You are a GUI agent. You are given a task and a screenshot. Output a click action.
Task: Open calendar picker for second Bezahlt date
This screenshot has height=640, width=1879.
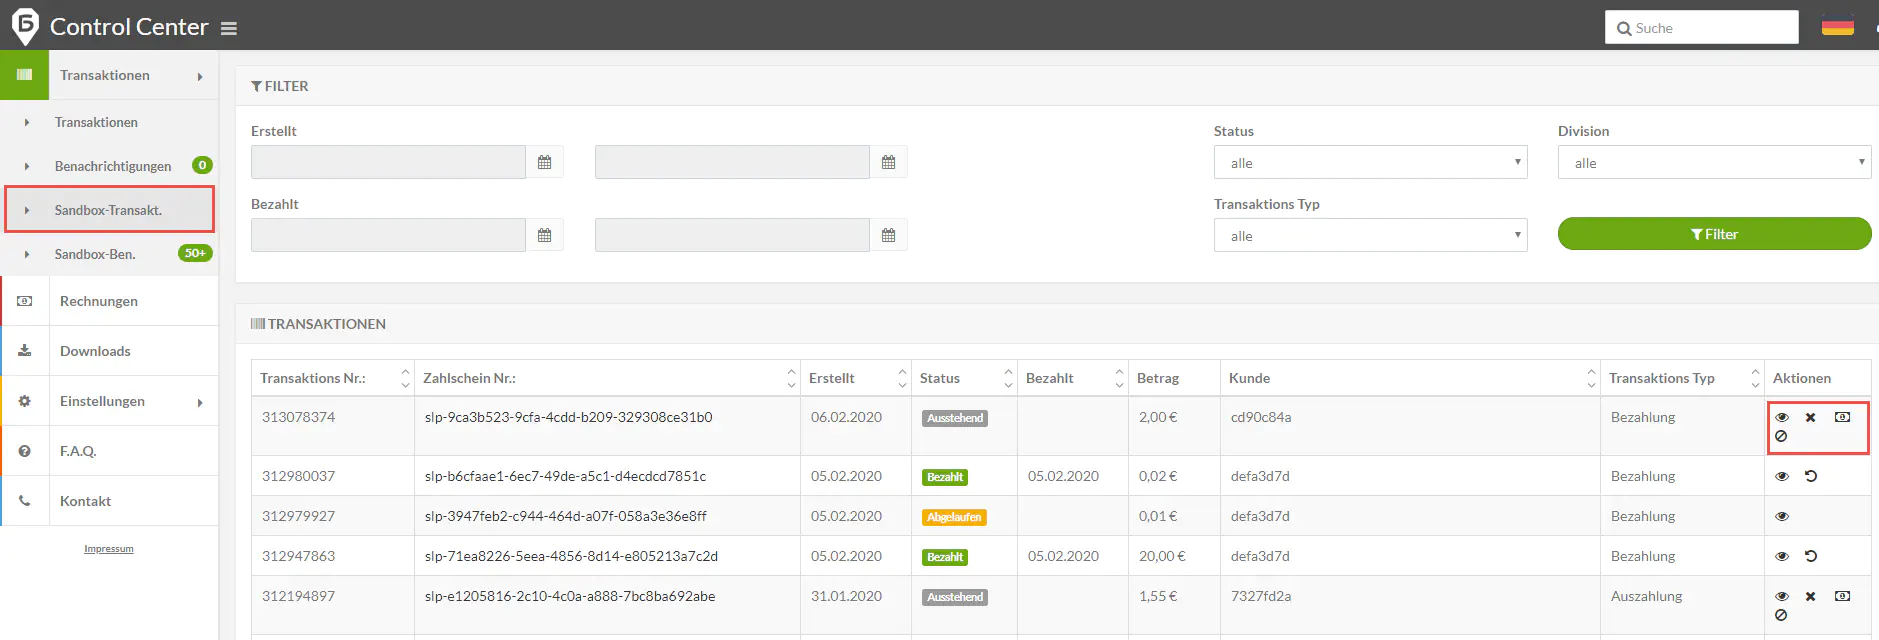tap(888, 235)
